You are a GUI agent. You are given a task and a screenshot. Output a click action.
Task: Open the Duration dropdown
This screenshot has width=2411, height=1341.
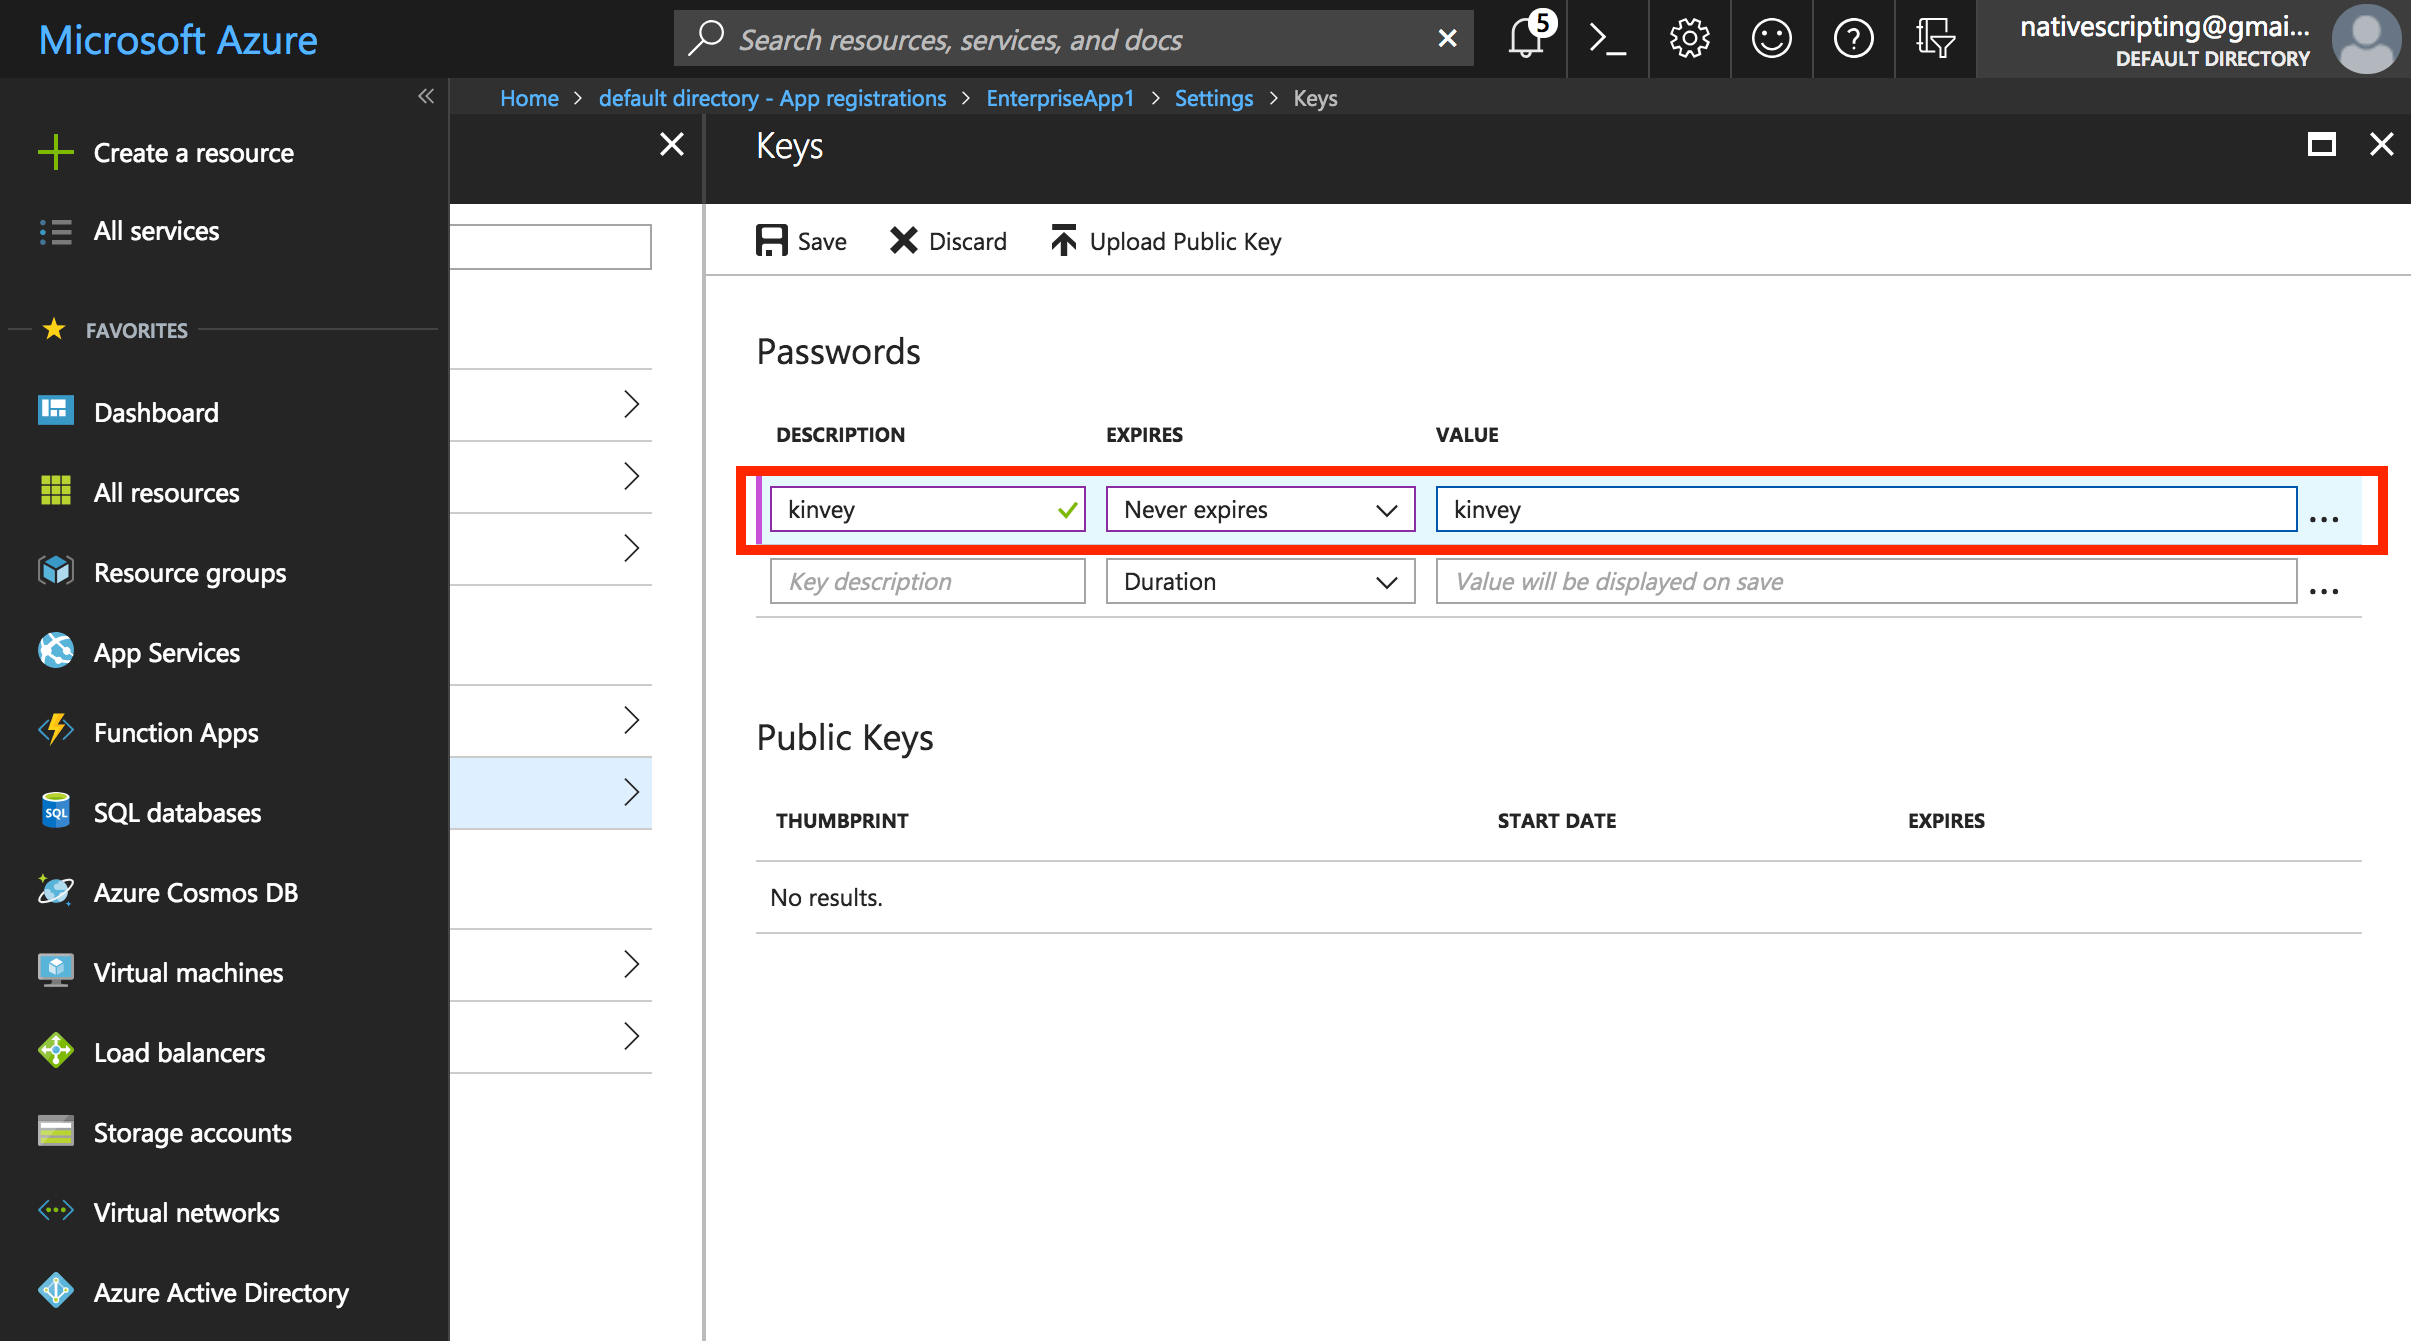tap(1260, 581)
